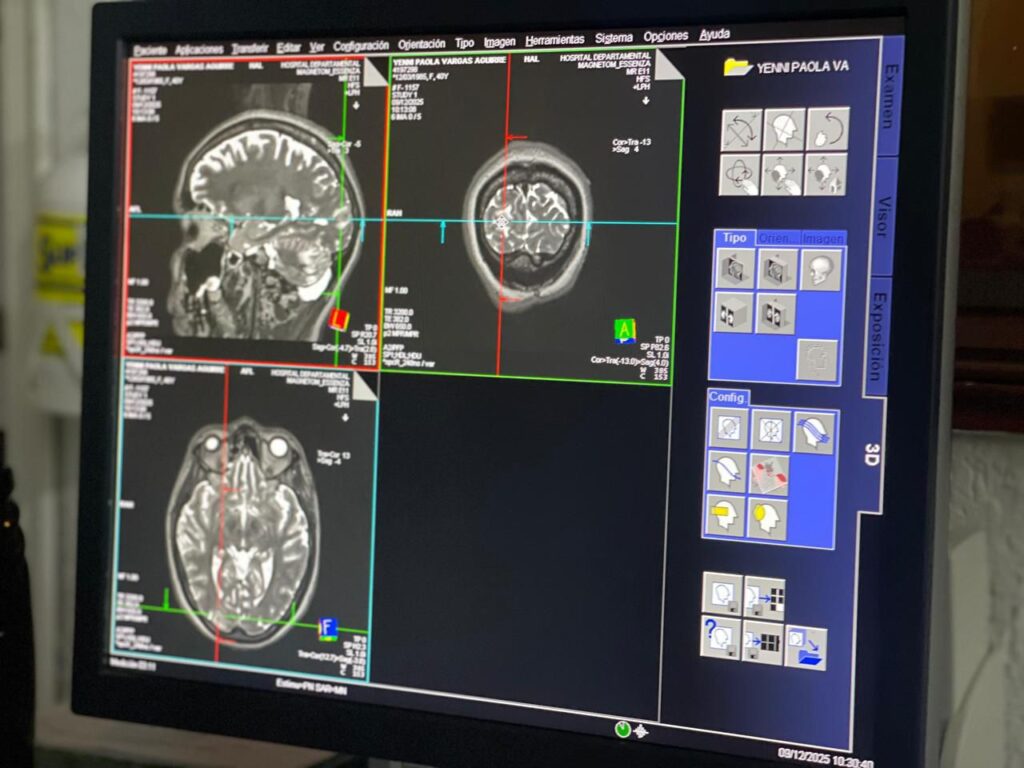Screen dimensions: 1024x768
Task: Select the Imagen subtab beside Tipo
Action: point(822,239)
